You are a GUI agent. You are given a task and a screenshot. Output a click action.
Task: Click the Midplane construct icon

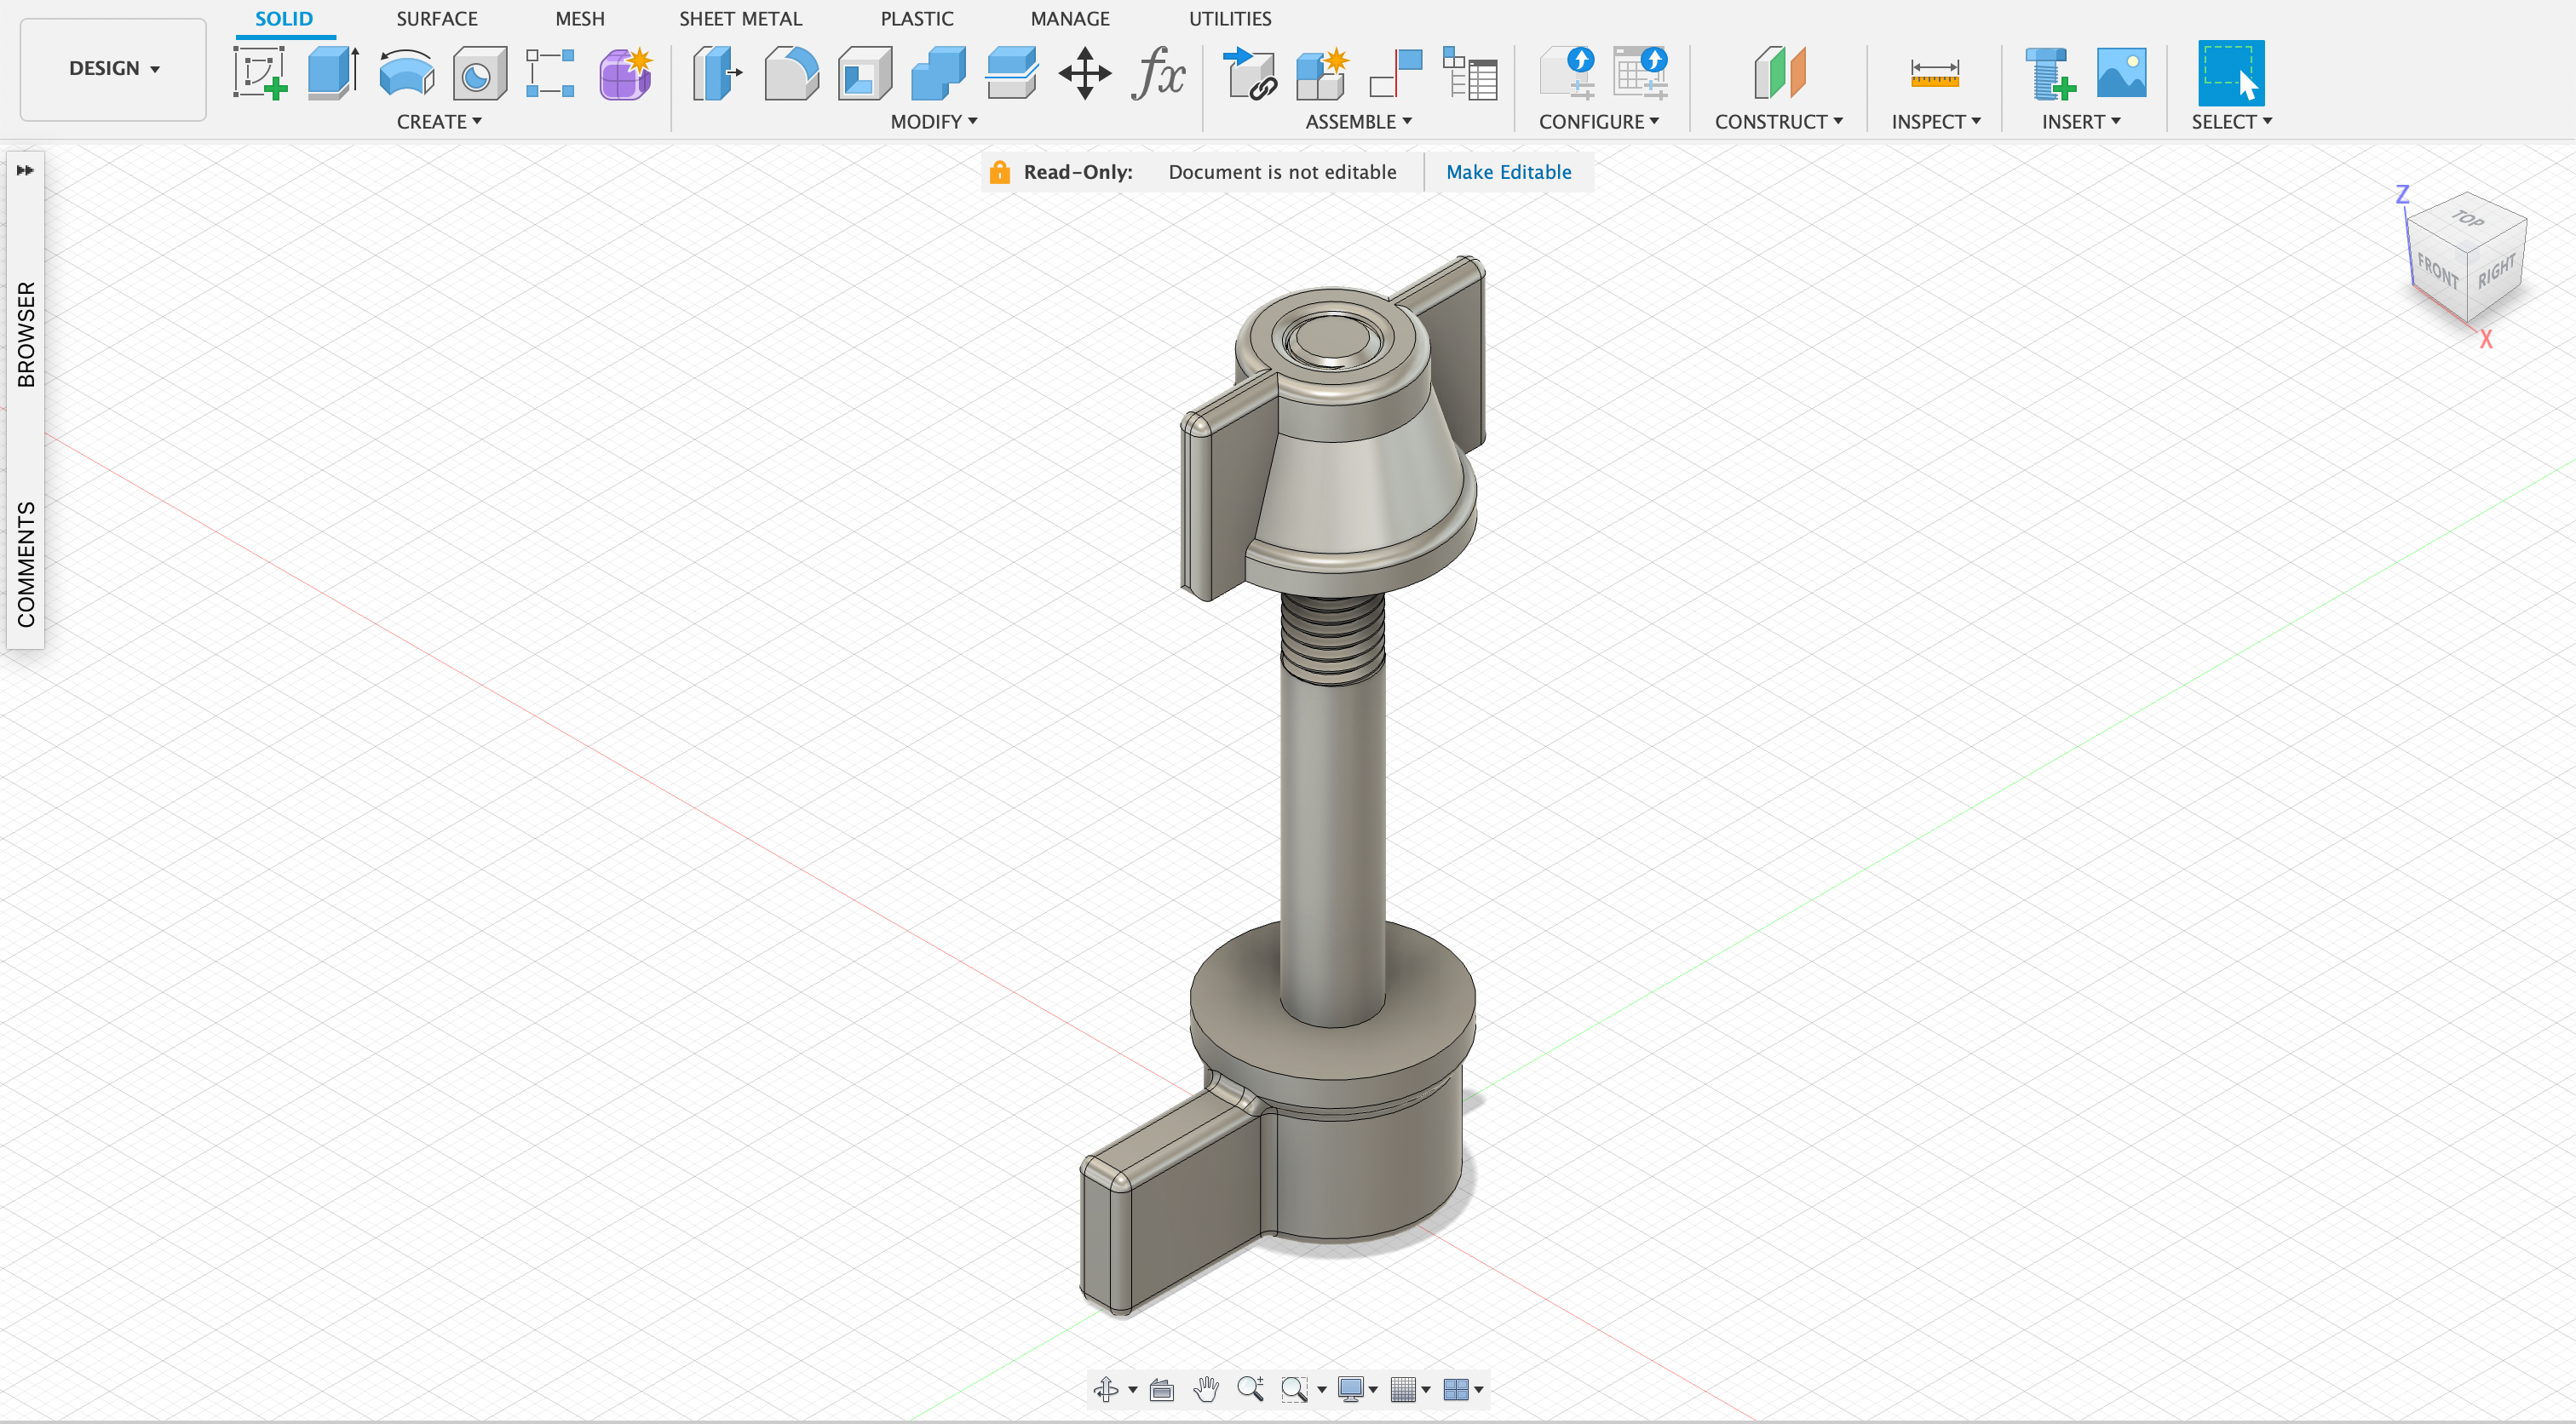point(1779,73)
